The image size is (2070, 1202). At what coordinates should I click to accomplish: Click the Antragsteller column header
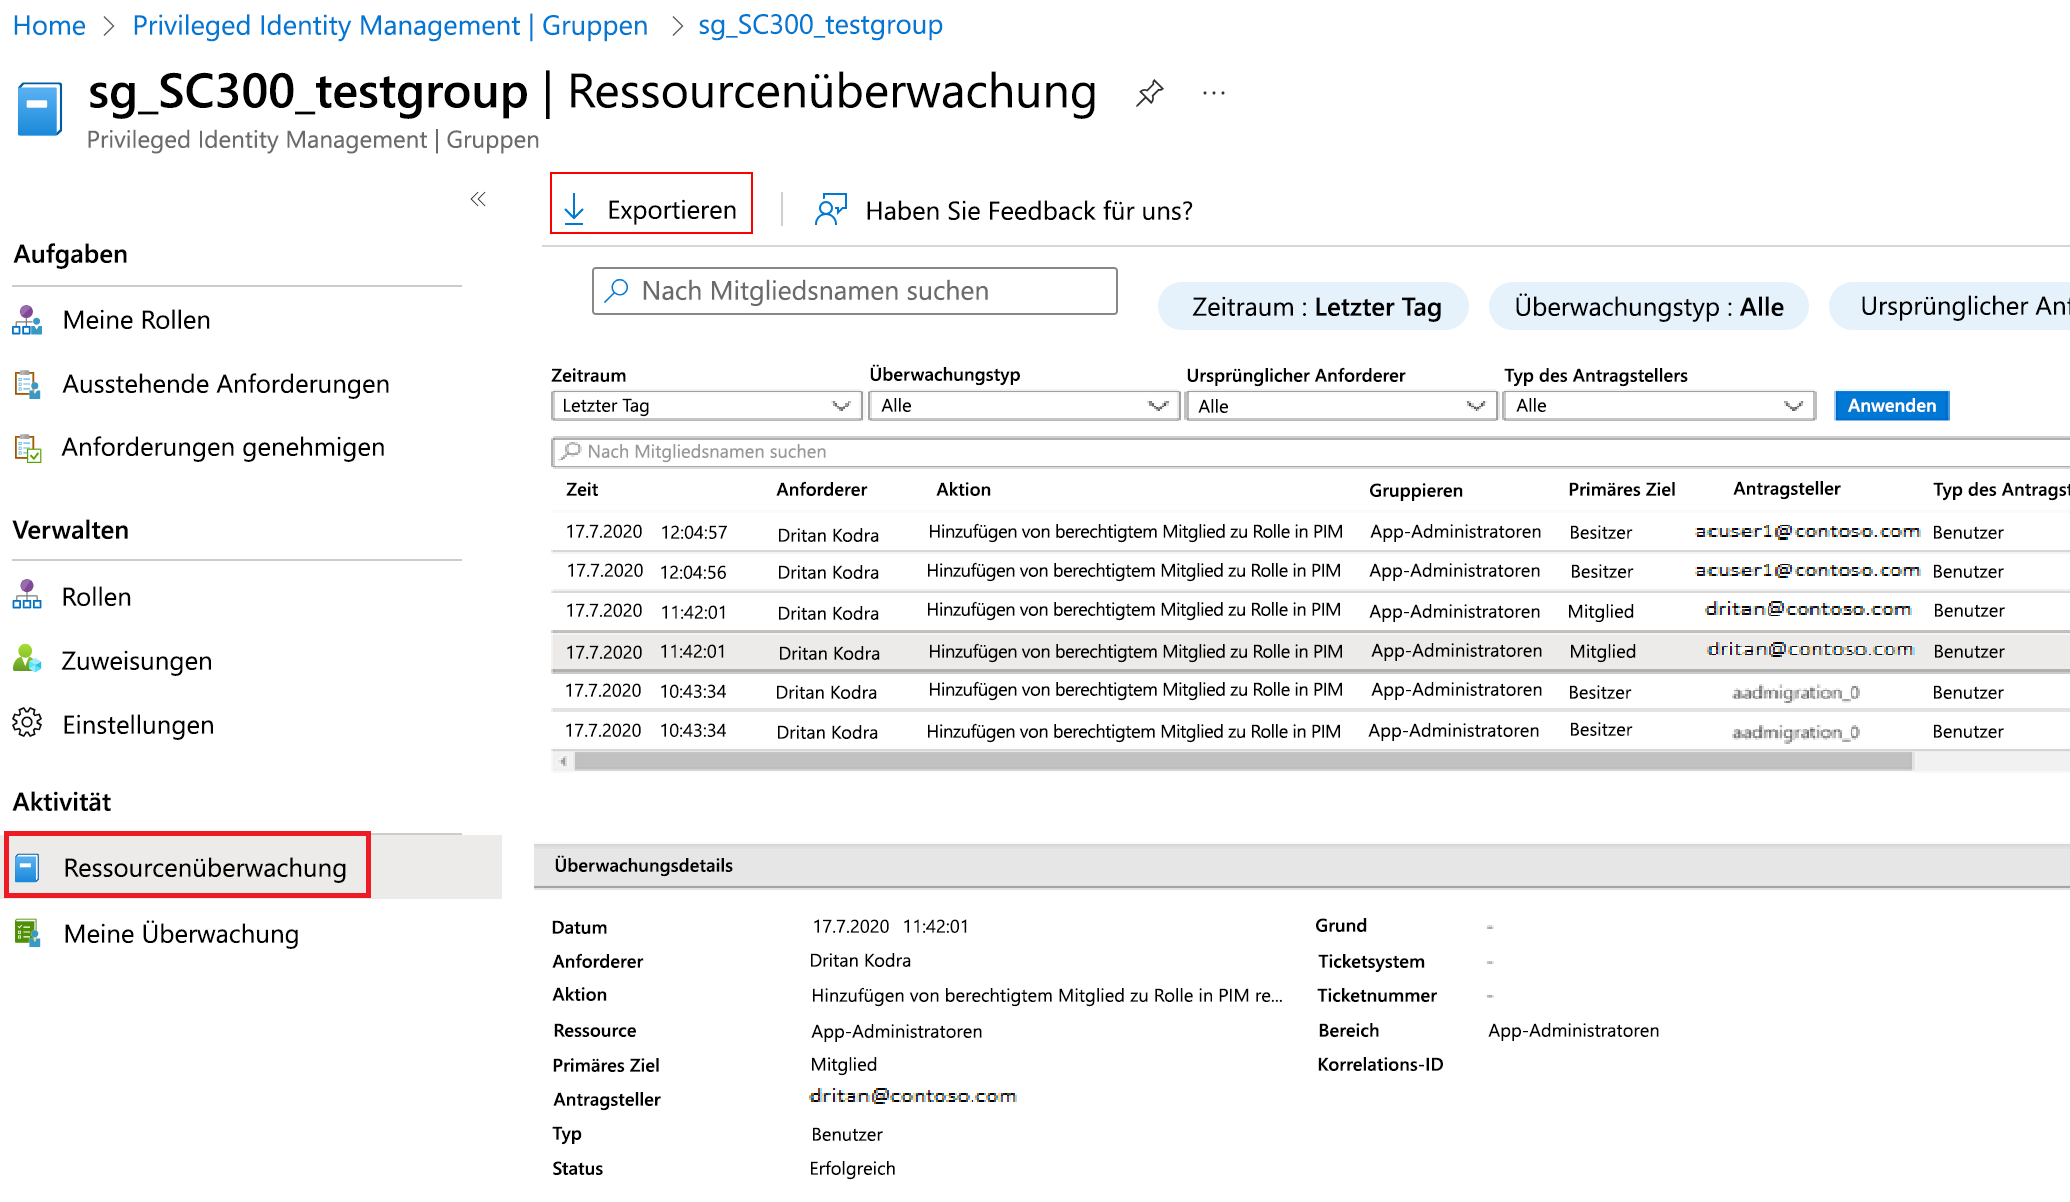[1786, 488]
